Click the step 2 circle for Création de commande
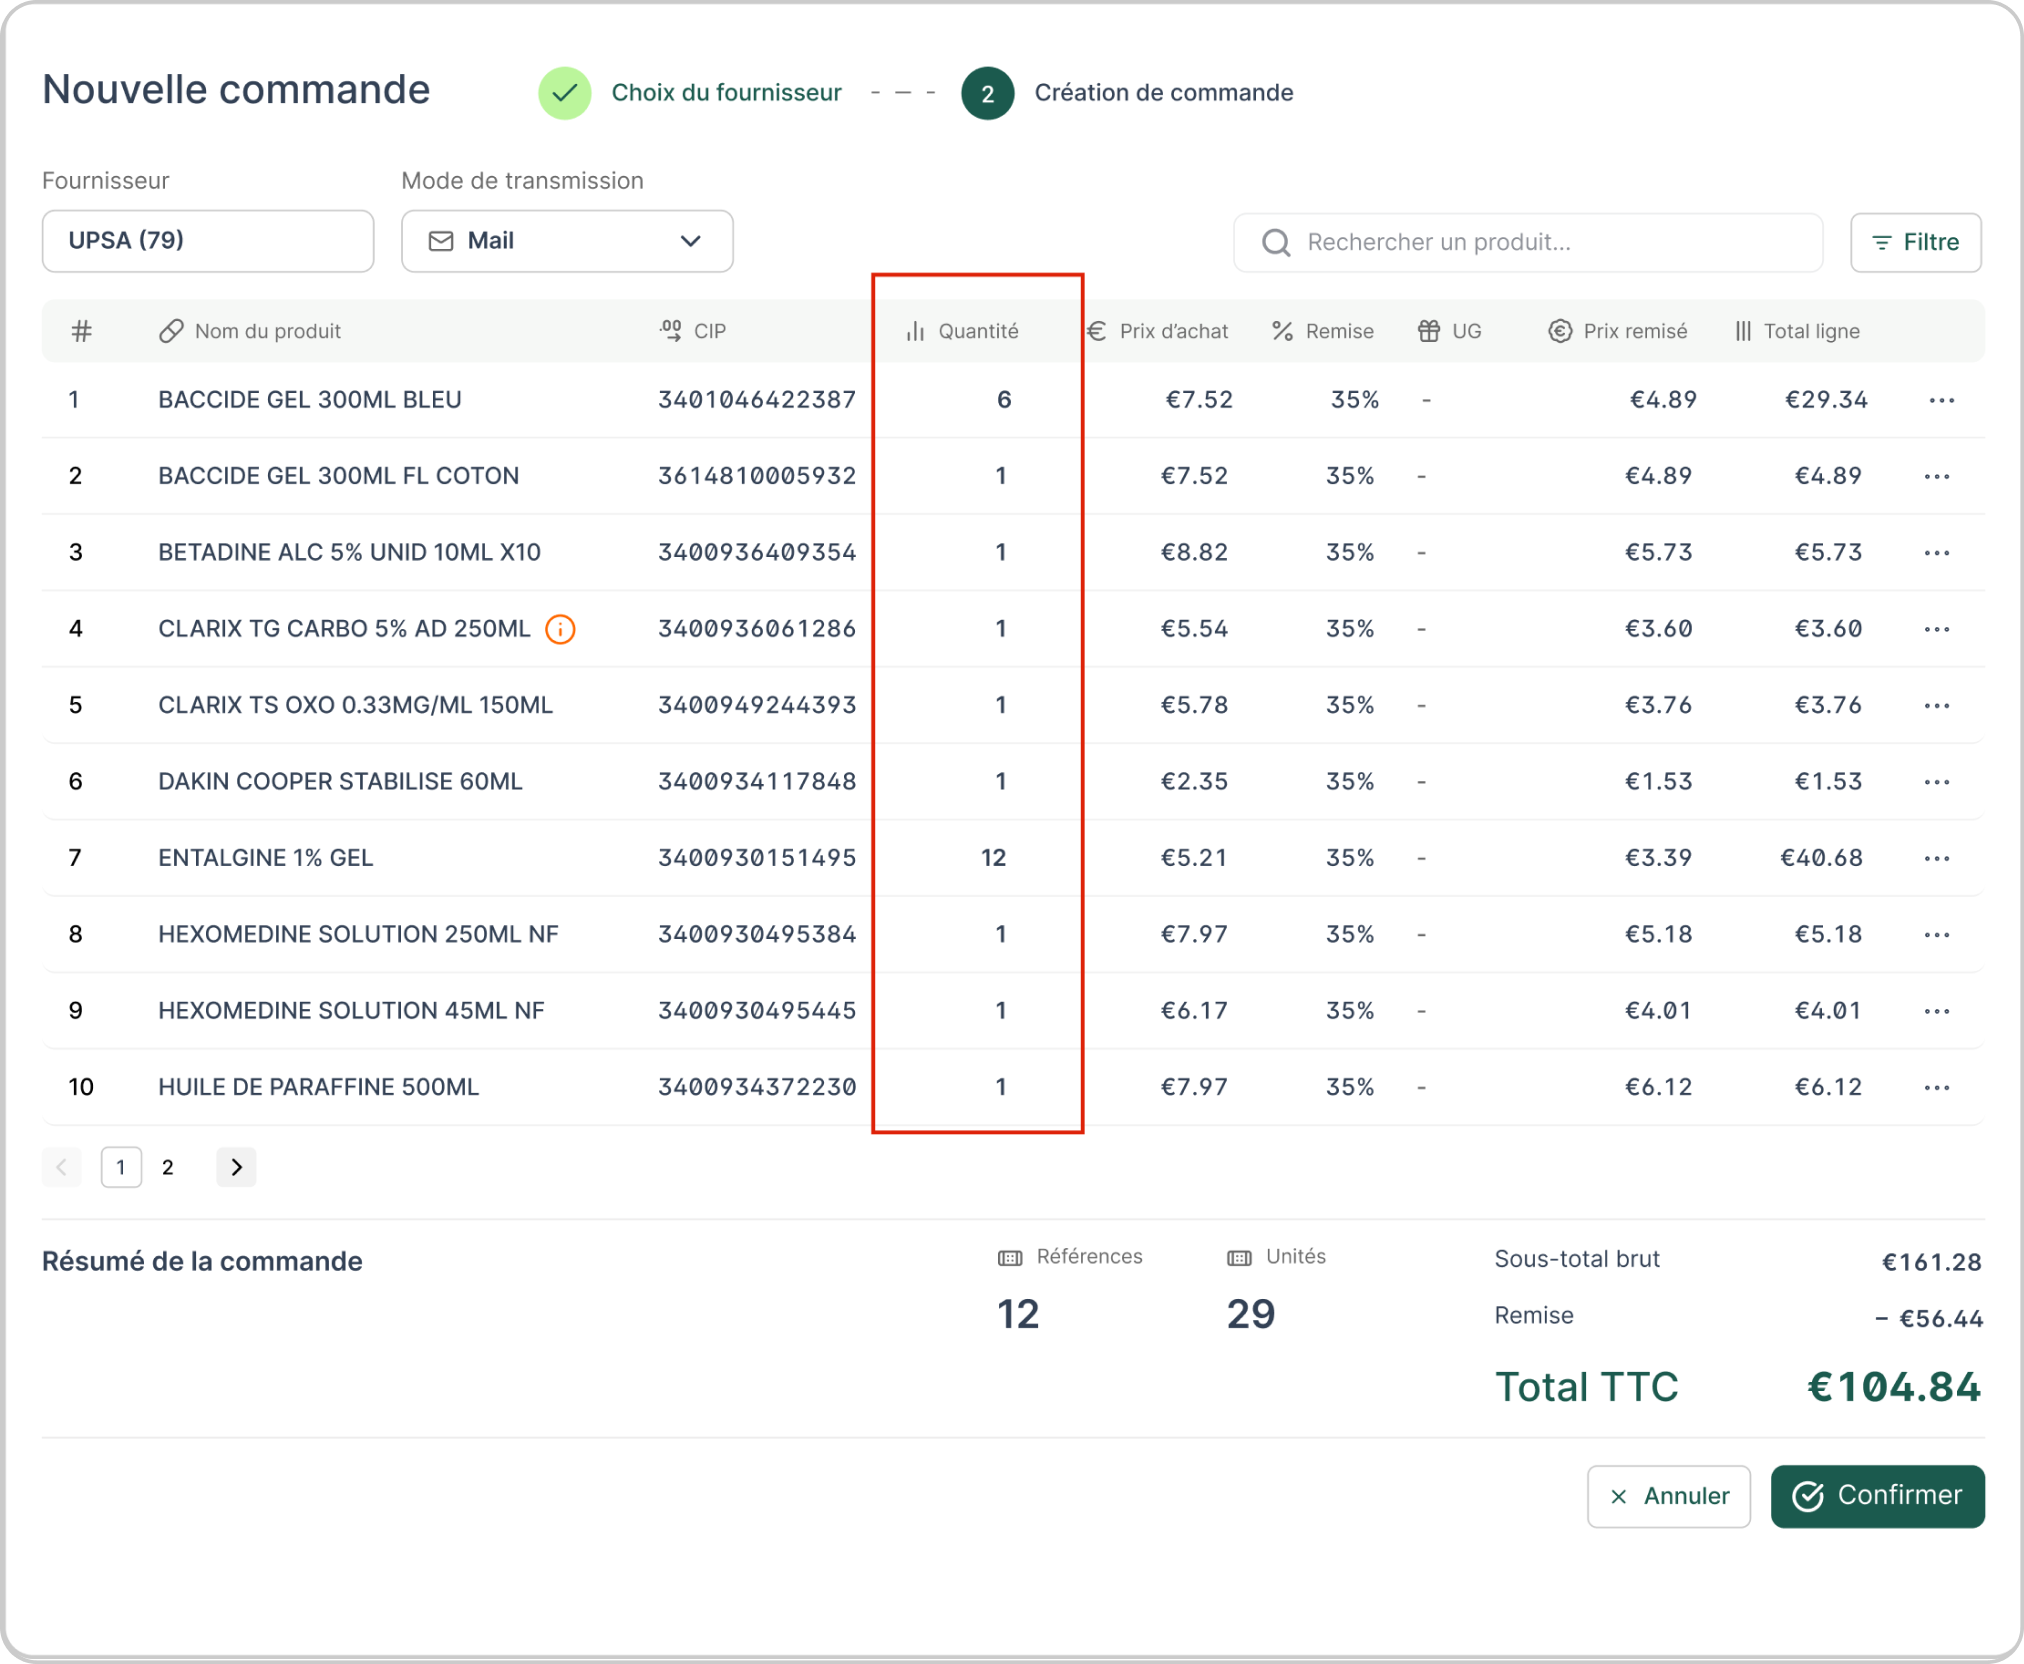The height and width of the screenshot is (1664, 2024). pos(987,93)
